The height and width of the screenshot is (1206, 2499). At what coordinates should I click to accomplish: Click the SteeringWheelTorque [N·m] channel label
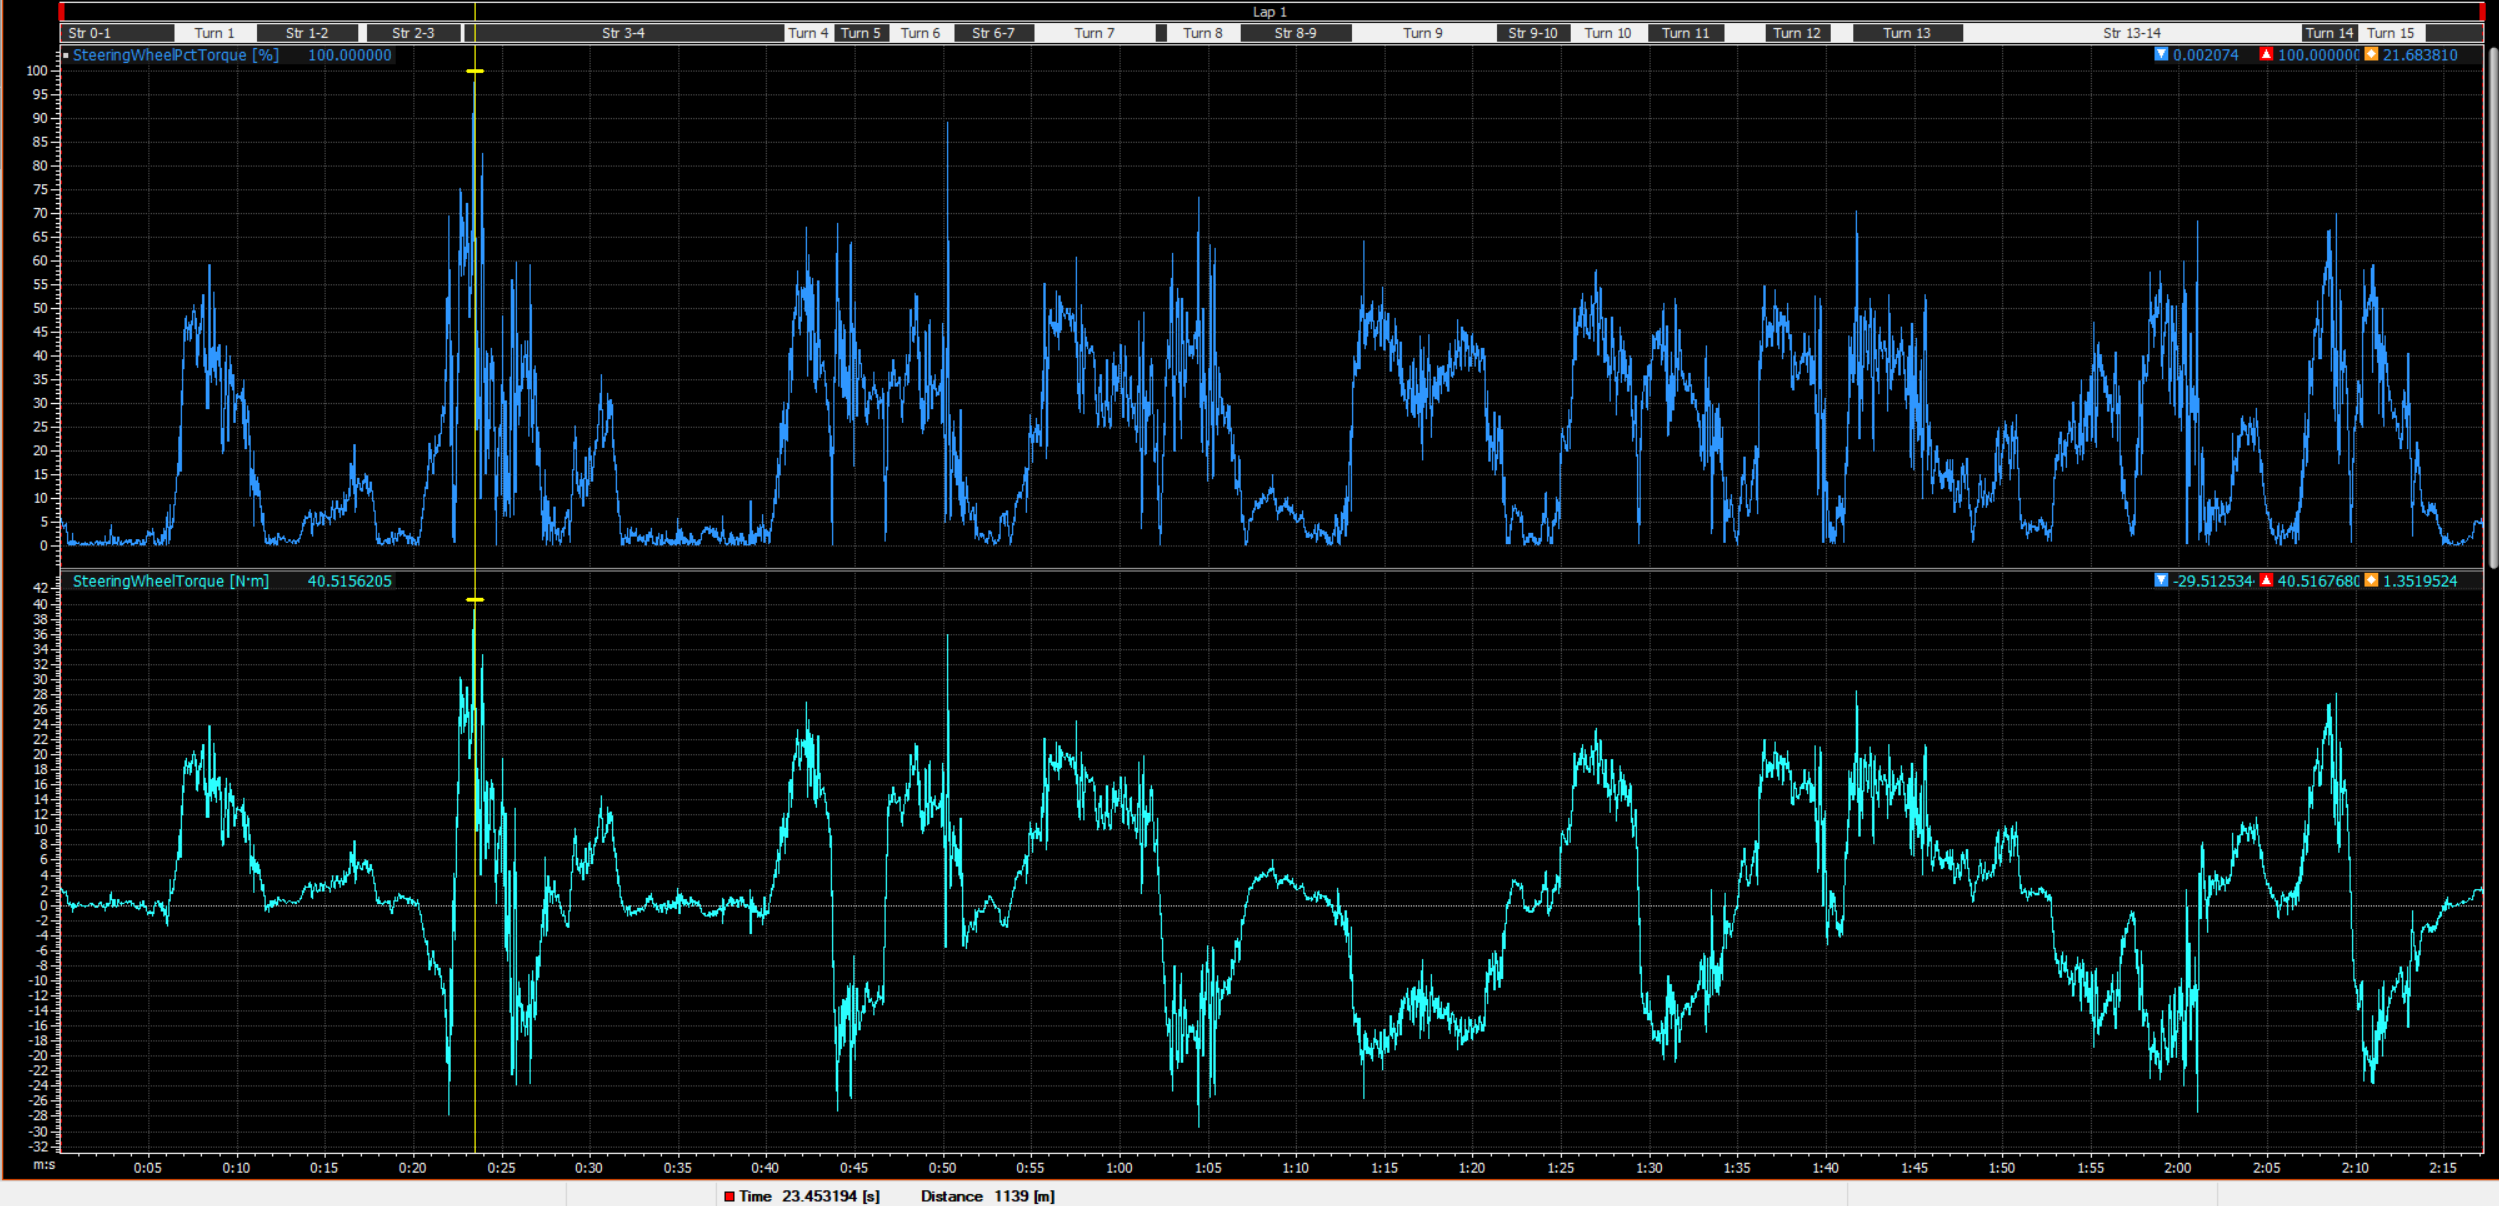pyautogui.click(x=171, y=581)
